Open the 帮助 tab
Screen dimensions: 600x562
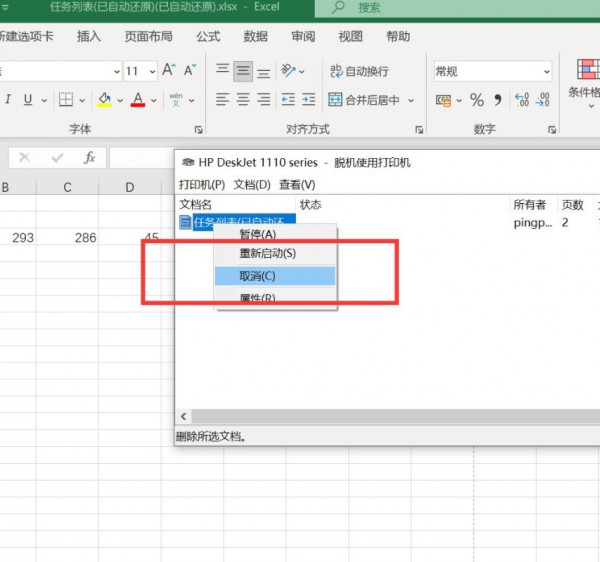(x=398, y=36)
